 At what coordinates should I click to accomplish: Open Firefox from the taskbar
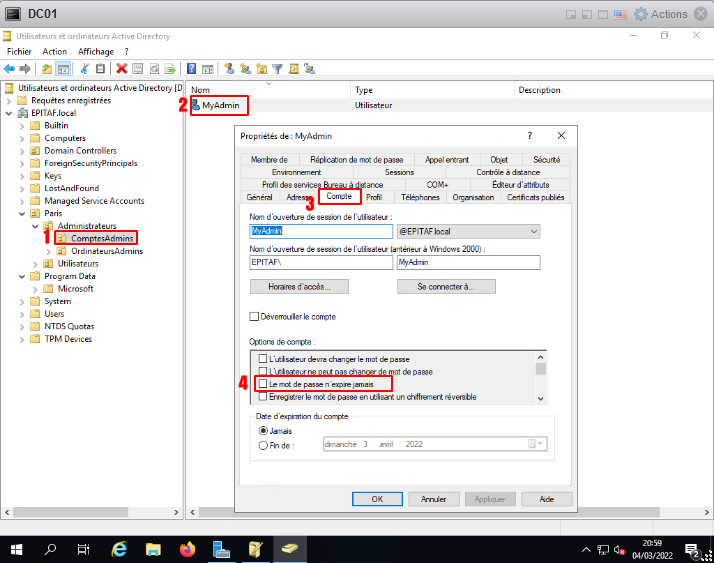pos(187,549)
